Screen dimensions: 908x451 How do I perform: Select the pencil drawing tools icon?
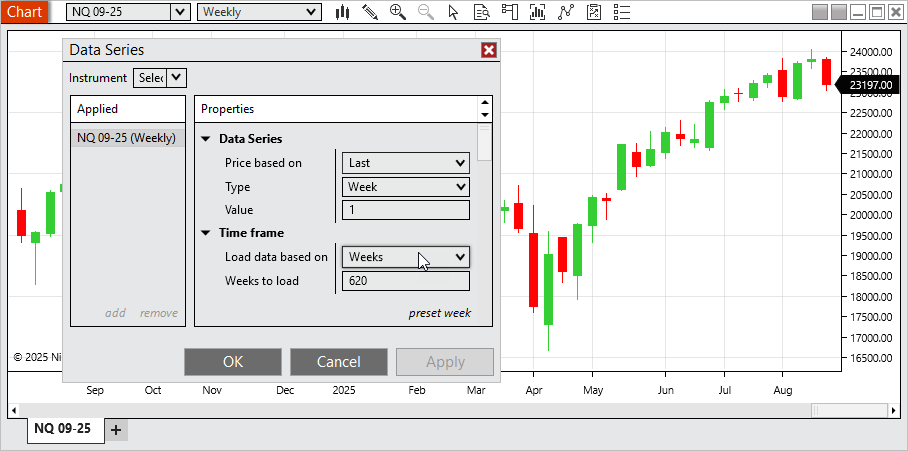pos(370,12)
